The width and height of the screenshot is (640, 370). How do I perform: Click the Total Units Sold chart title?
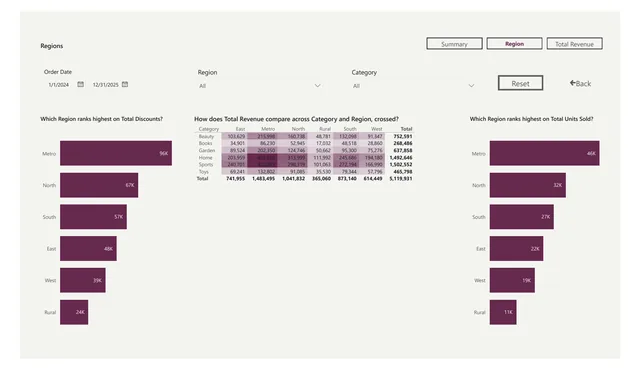click(x=531, y=119)
